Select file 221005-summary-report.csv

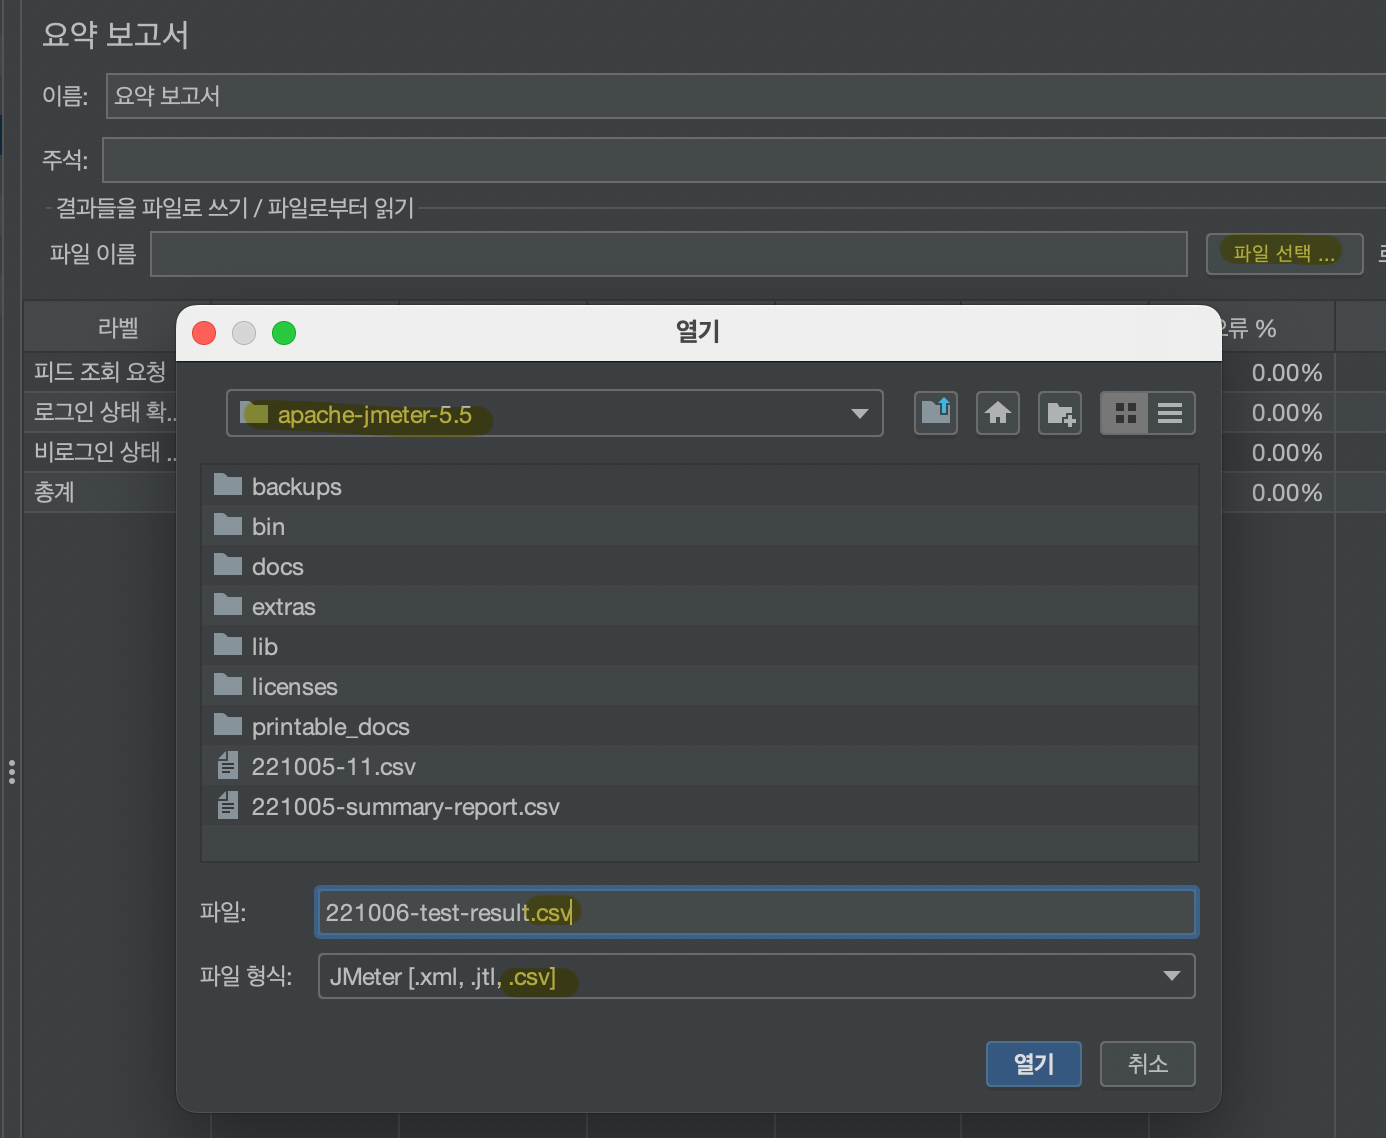click(x=700, y=806)
